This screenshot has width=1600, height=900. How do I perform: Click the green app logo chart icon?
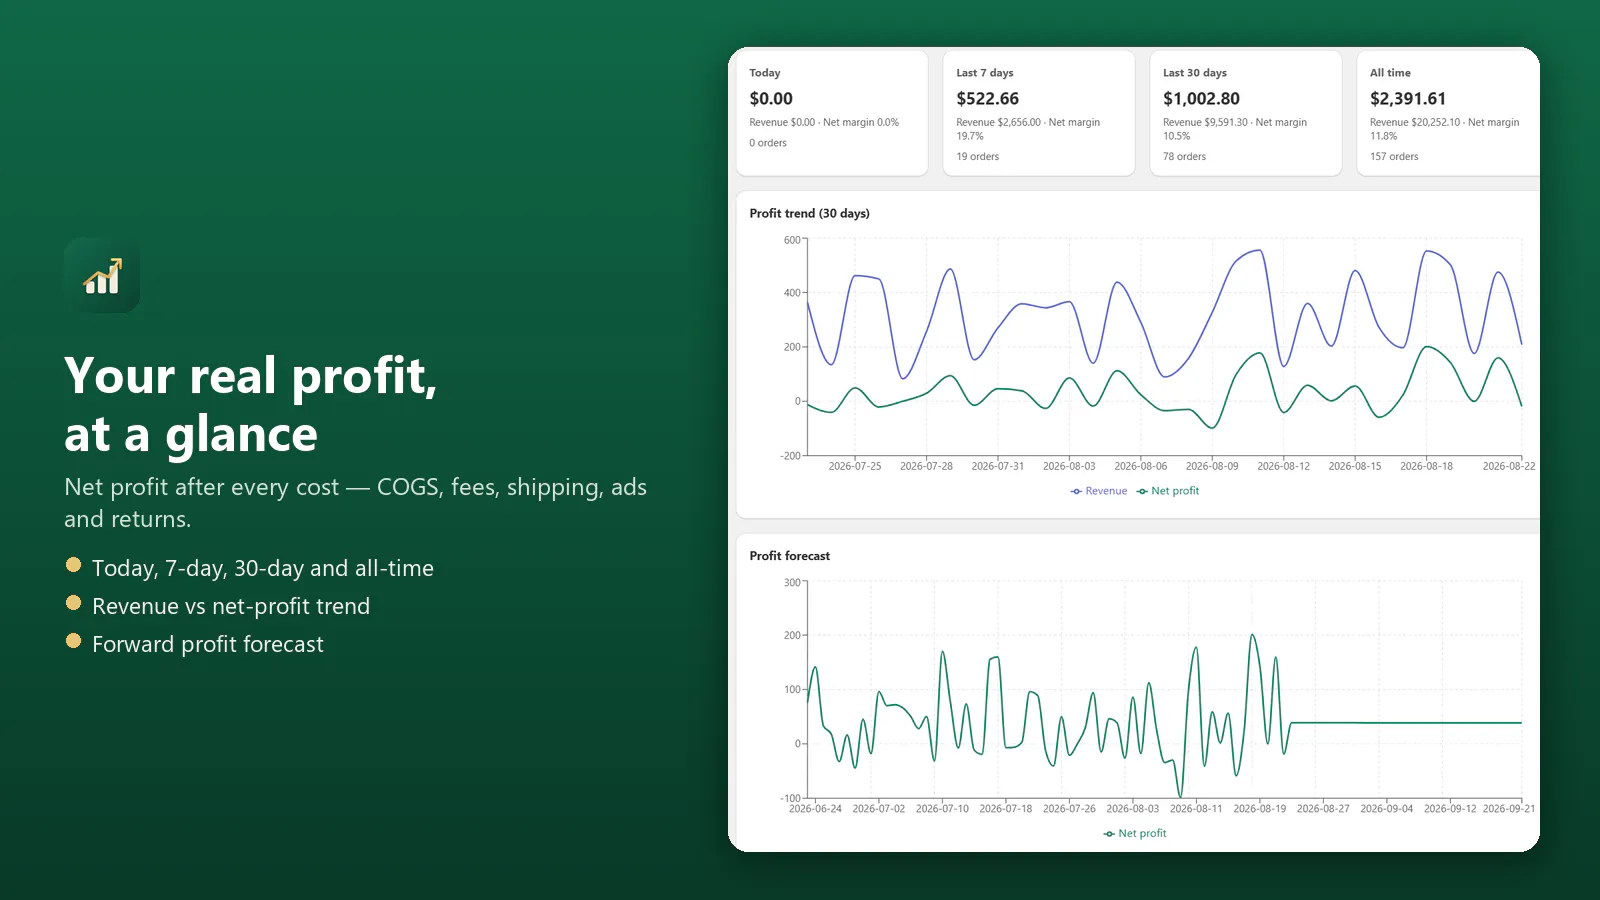(x=102, y=275)
